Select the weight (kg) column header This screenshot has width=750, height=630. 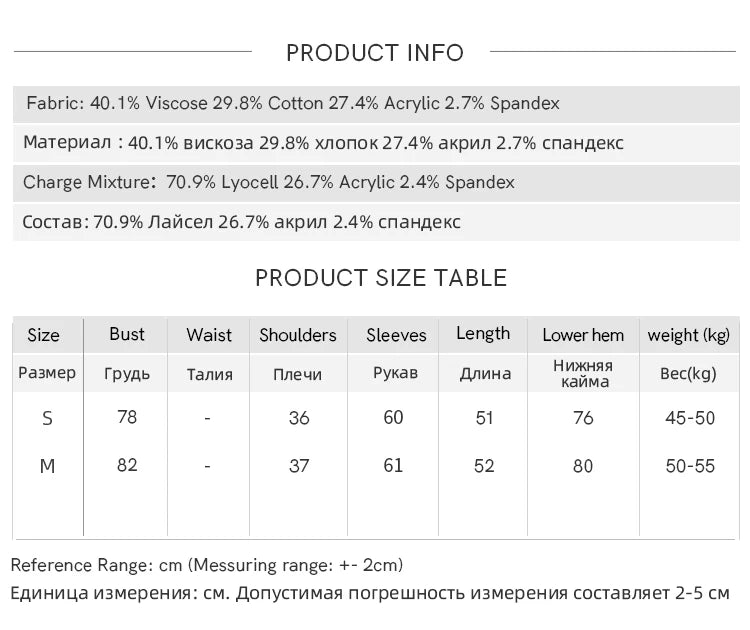pos(689,335)
